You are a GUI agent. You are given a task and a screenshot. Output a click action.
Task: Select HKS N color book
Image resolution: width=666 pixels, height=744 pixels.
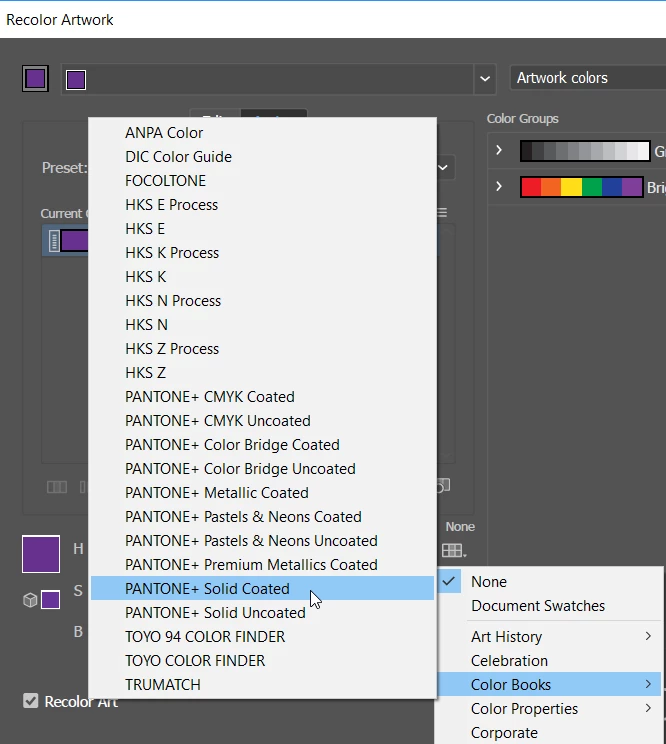pos(262,325)
